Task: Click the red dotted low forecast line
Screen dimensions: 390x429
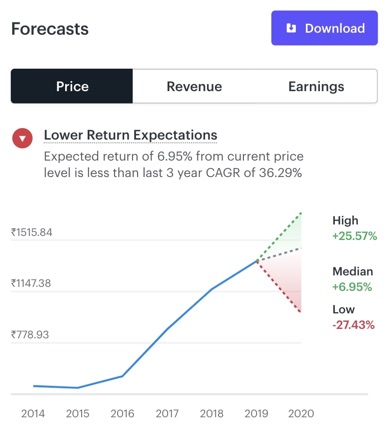Action: click(279, 287)
